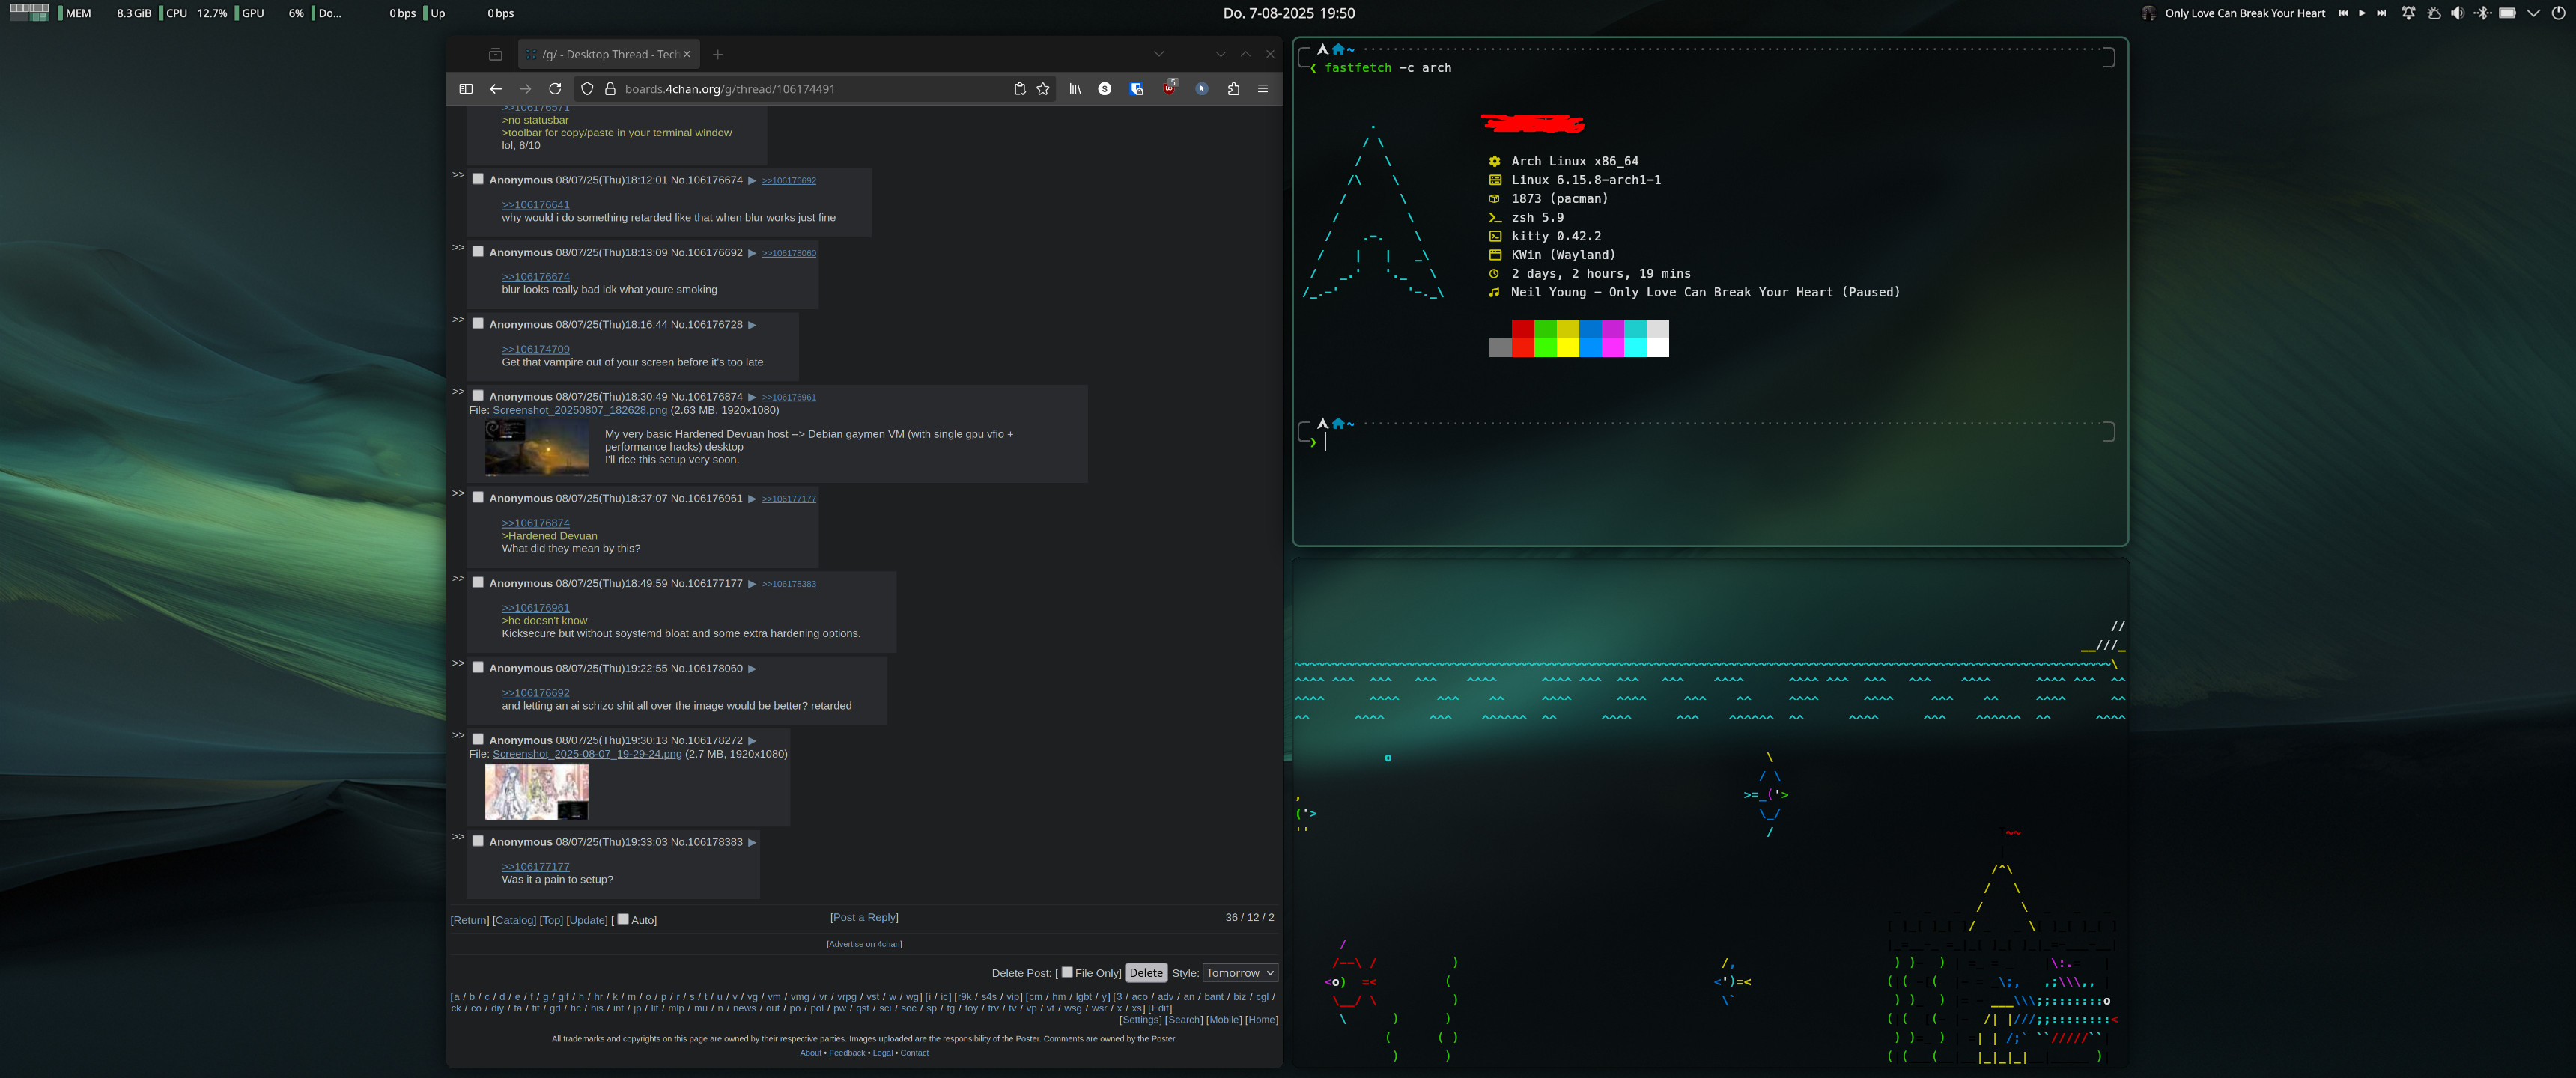The width and height of the screenshot is (2576, 1078).
Task: Click the forward navigation arrow
Action: point(525,89)
